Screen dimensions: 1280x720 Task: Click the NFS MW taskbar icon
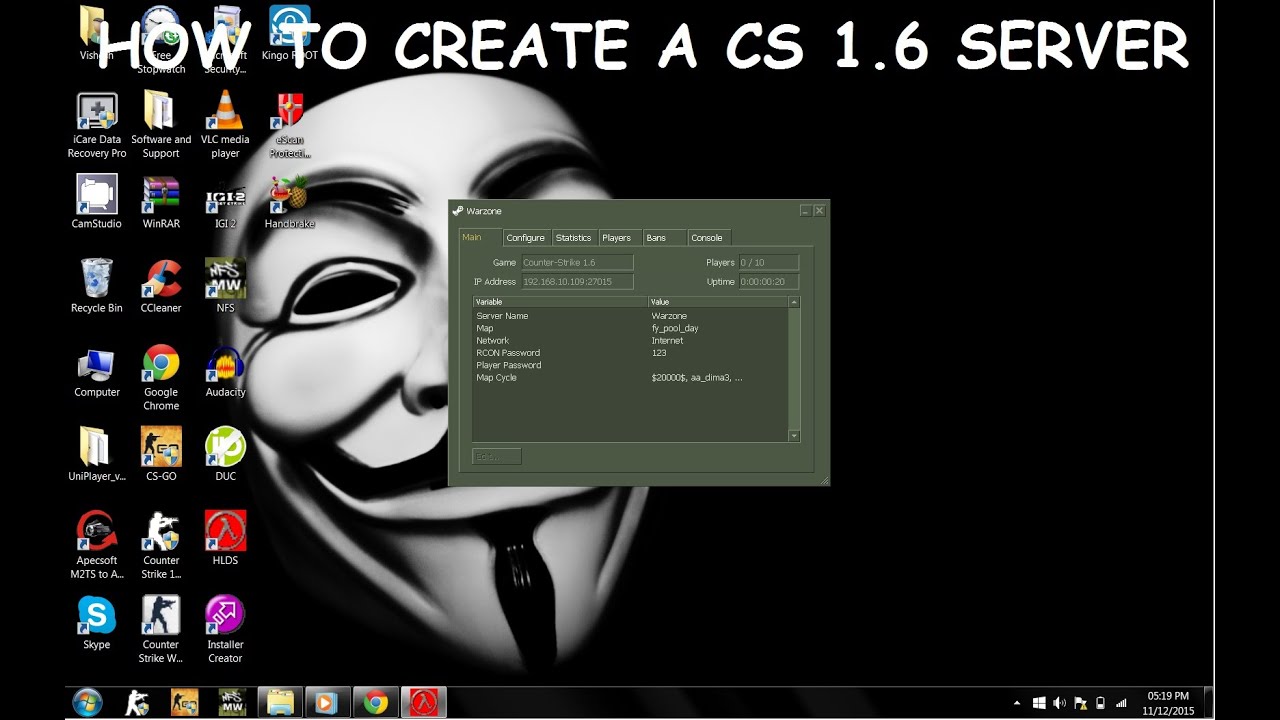point(232,703)
